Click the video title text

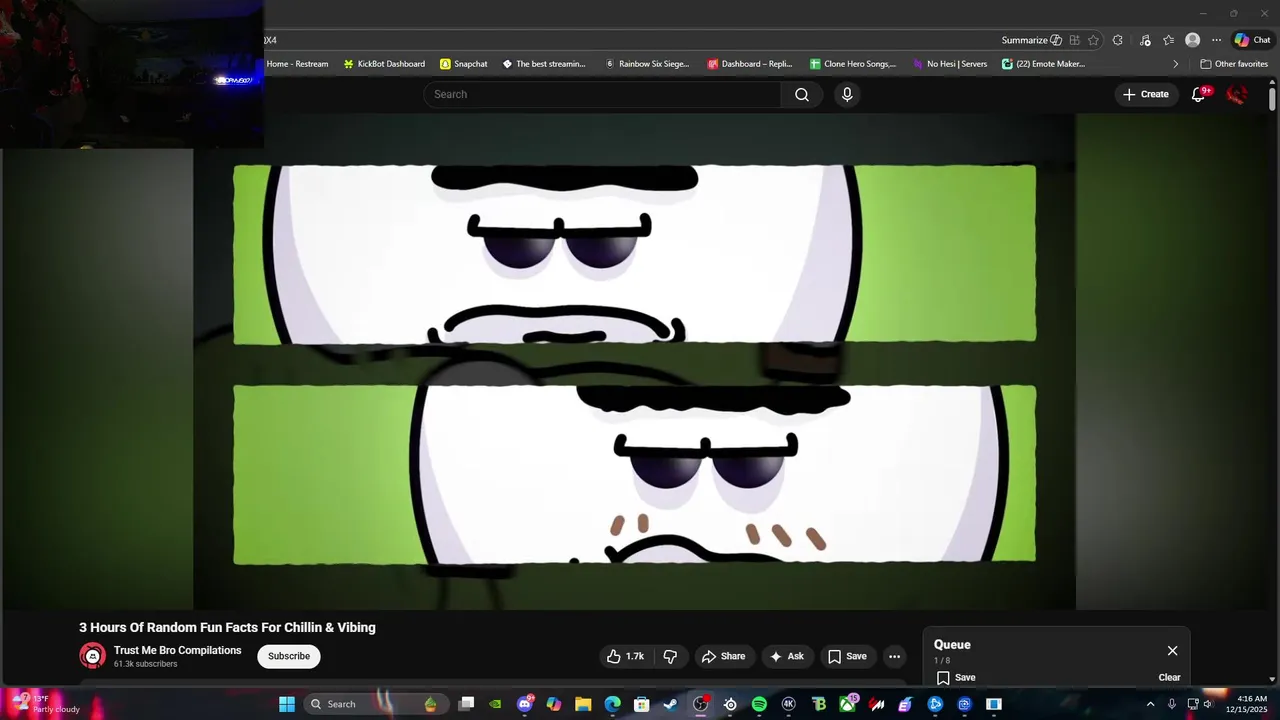(228, 627)
